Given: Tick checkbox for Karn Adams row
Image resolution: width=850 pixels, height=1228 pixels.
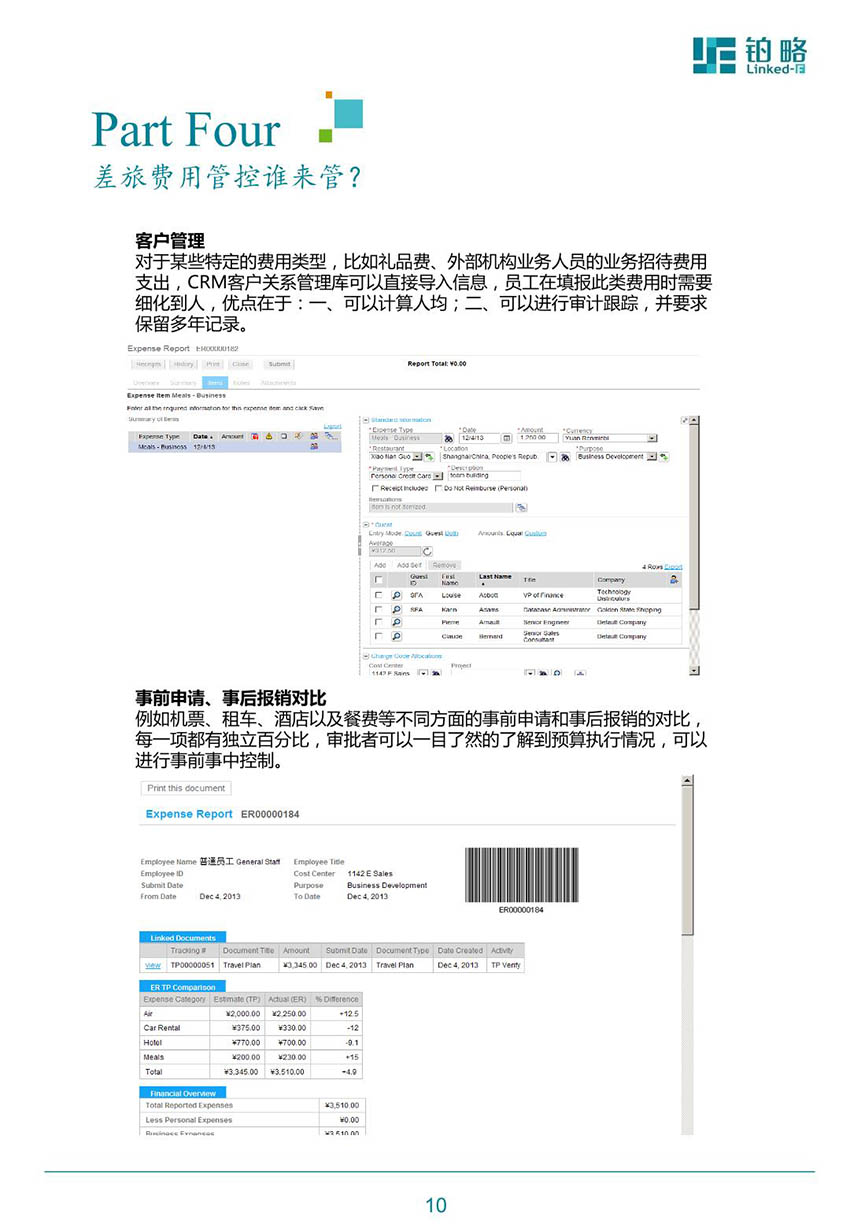Looking at the screenshot, I should [x=378, y=609].
